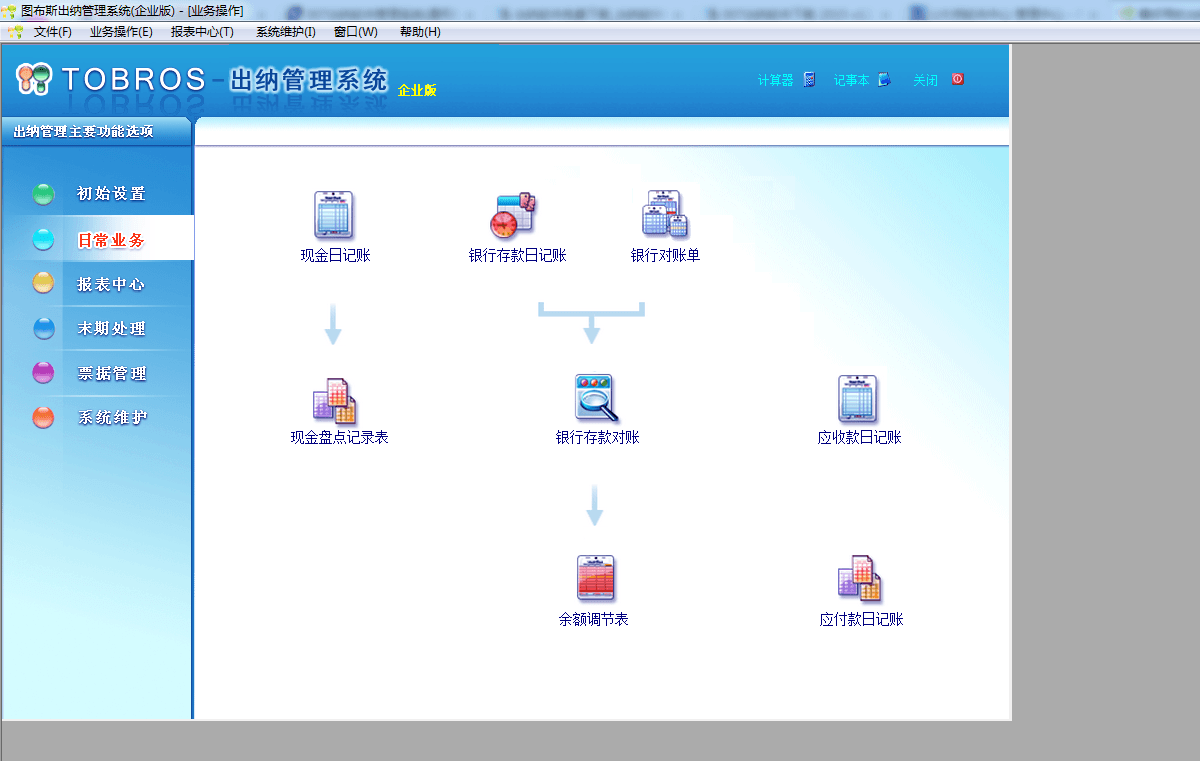Viewport: 1200px width, 761px height.
Task: Open the 银行对账单 bank statement icon
Action: (665, 215)
